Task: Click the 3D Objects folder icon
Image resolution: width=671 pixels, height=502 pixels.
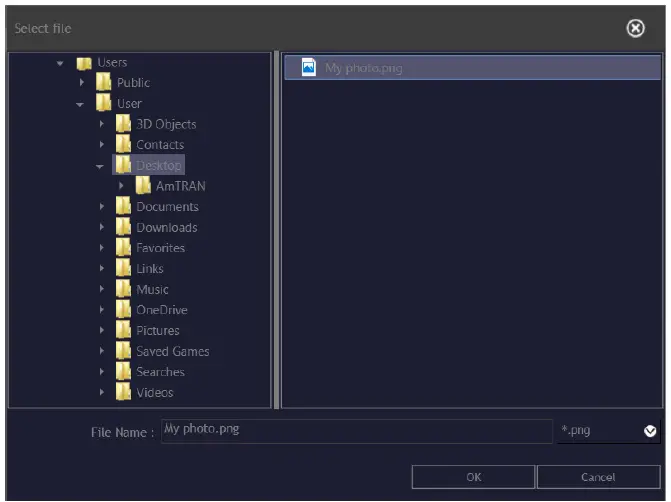Action: pos(123,124)
